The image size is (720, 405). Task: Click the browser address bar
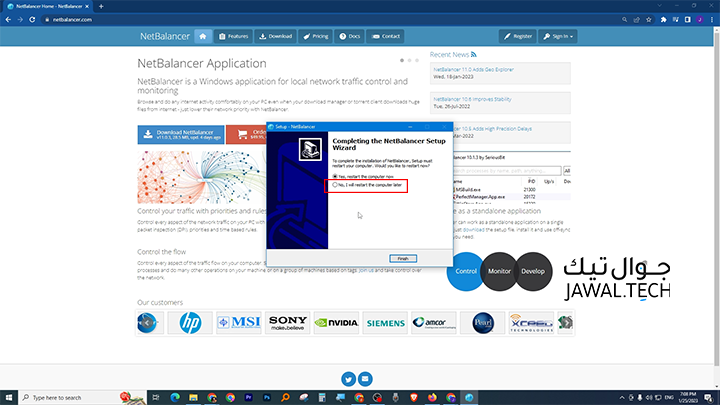(x=331, y=20)
